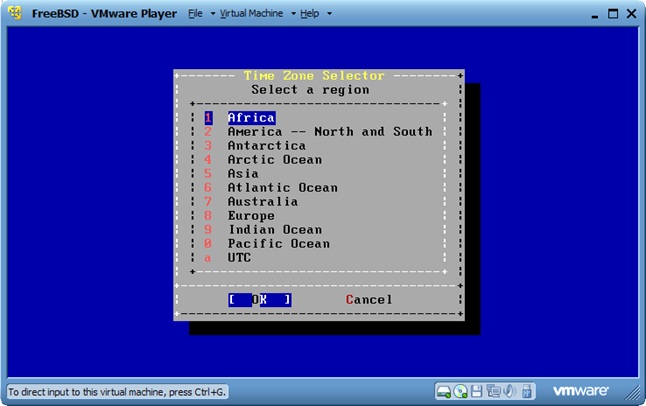
Task: Open the File menu
Action: click(198, 14)
